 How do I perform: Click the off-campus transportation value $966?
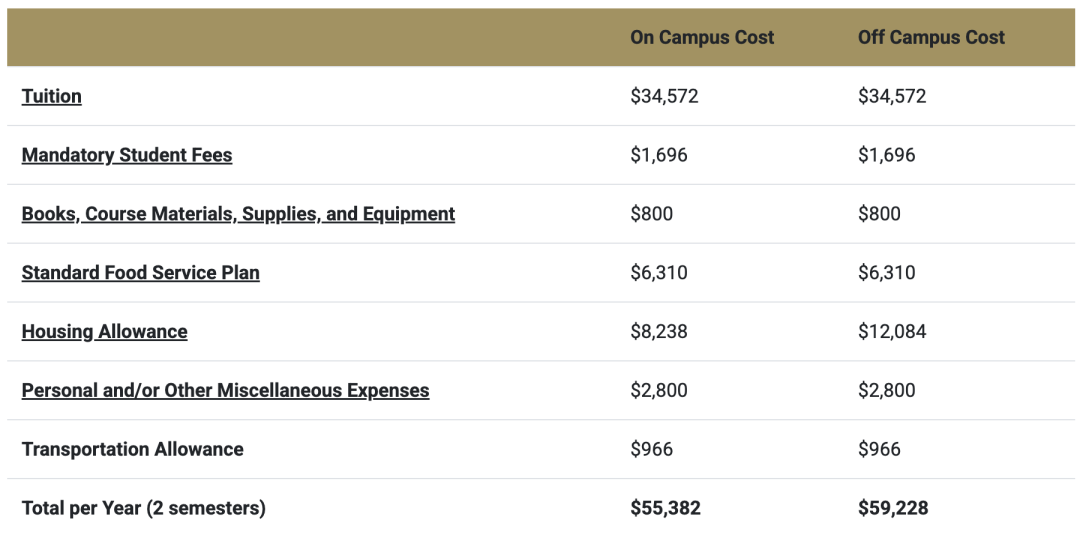pyautogui.click(x=880, y=449)
